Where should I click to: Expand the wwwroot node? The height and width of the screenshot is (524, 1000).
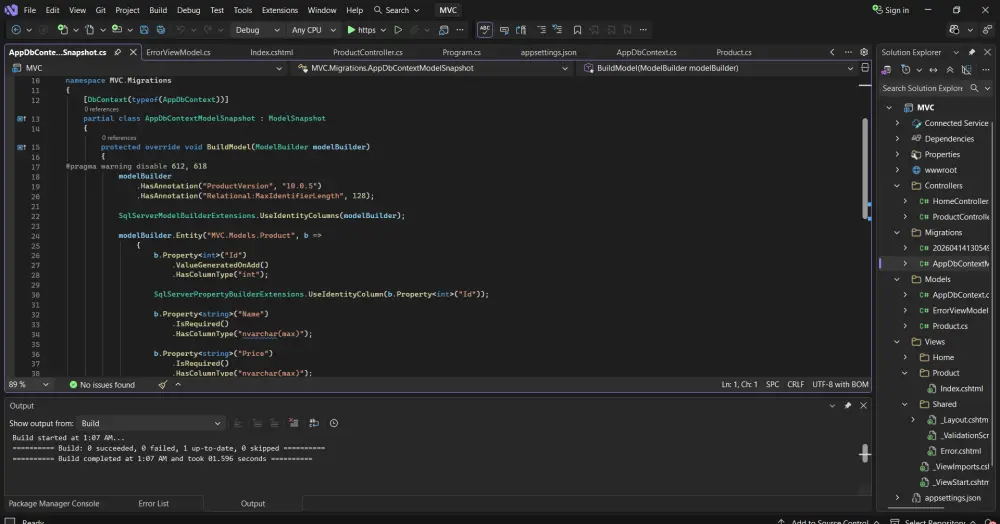(x=897, y=170)
